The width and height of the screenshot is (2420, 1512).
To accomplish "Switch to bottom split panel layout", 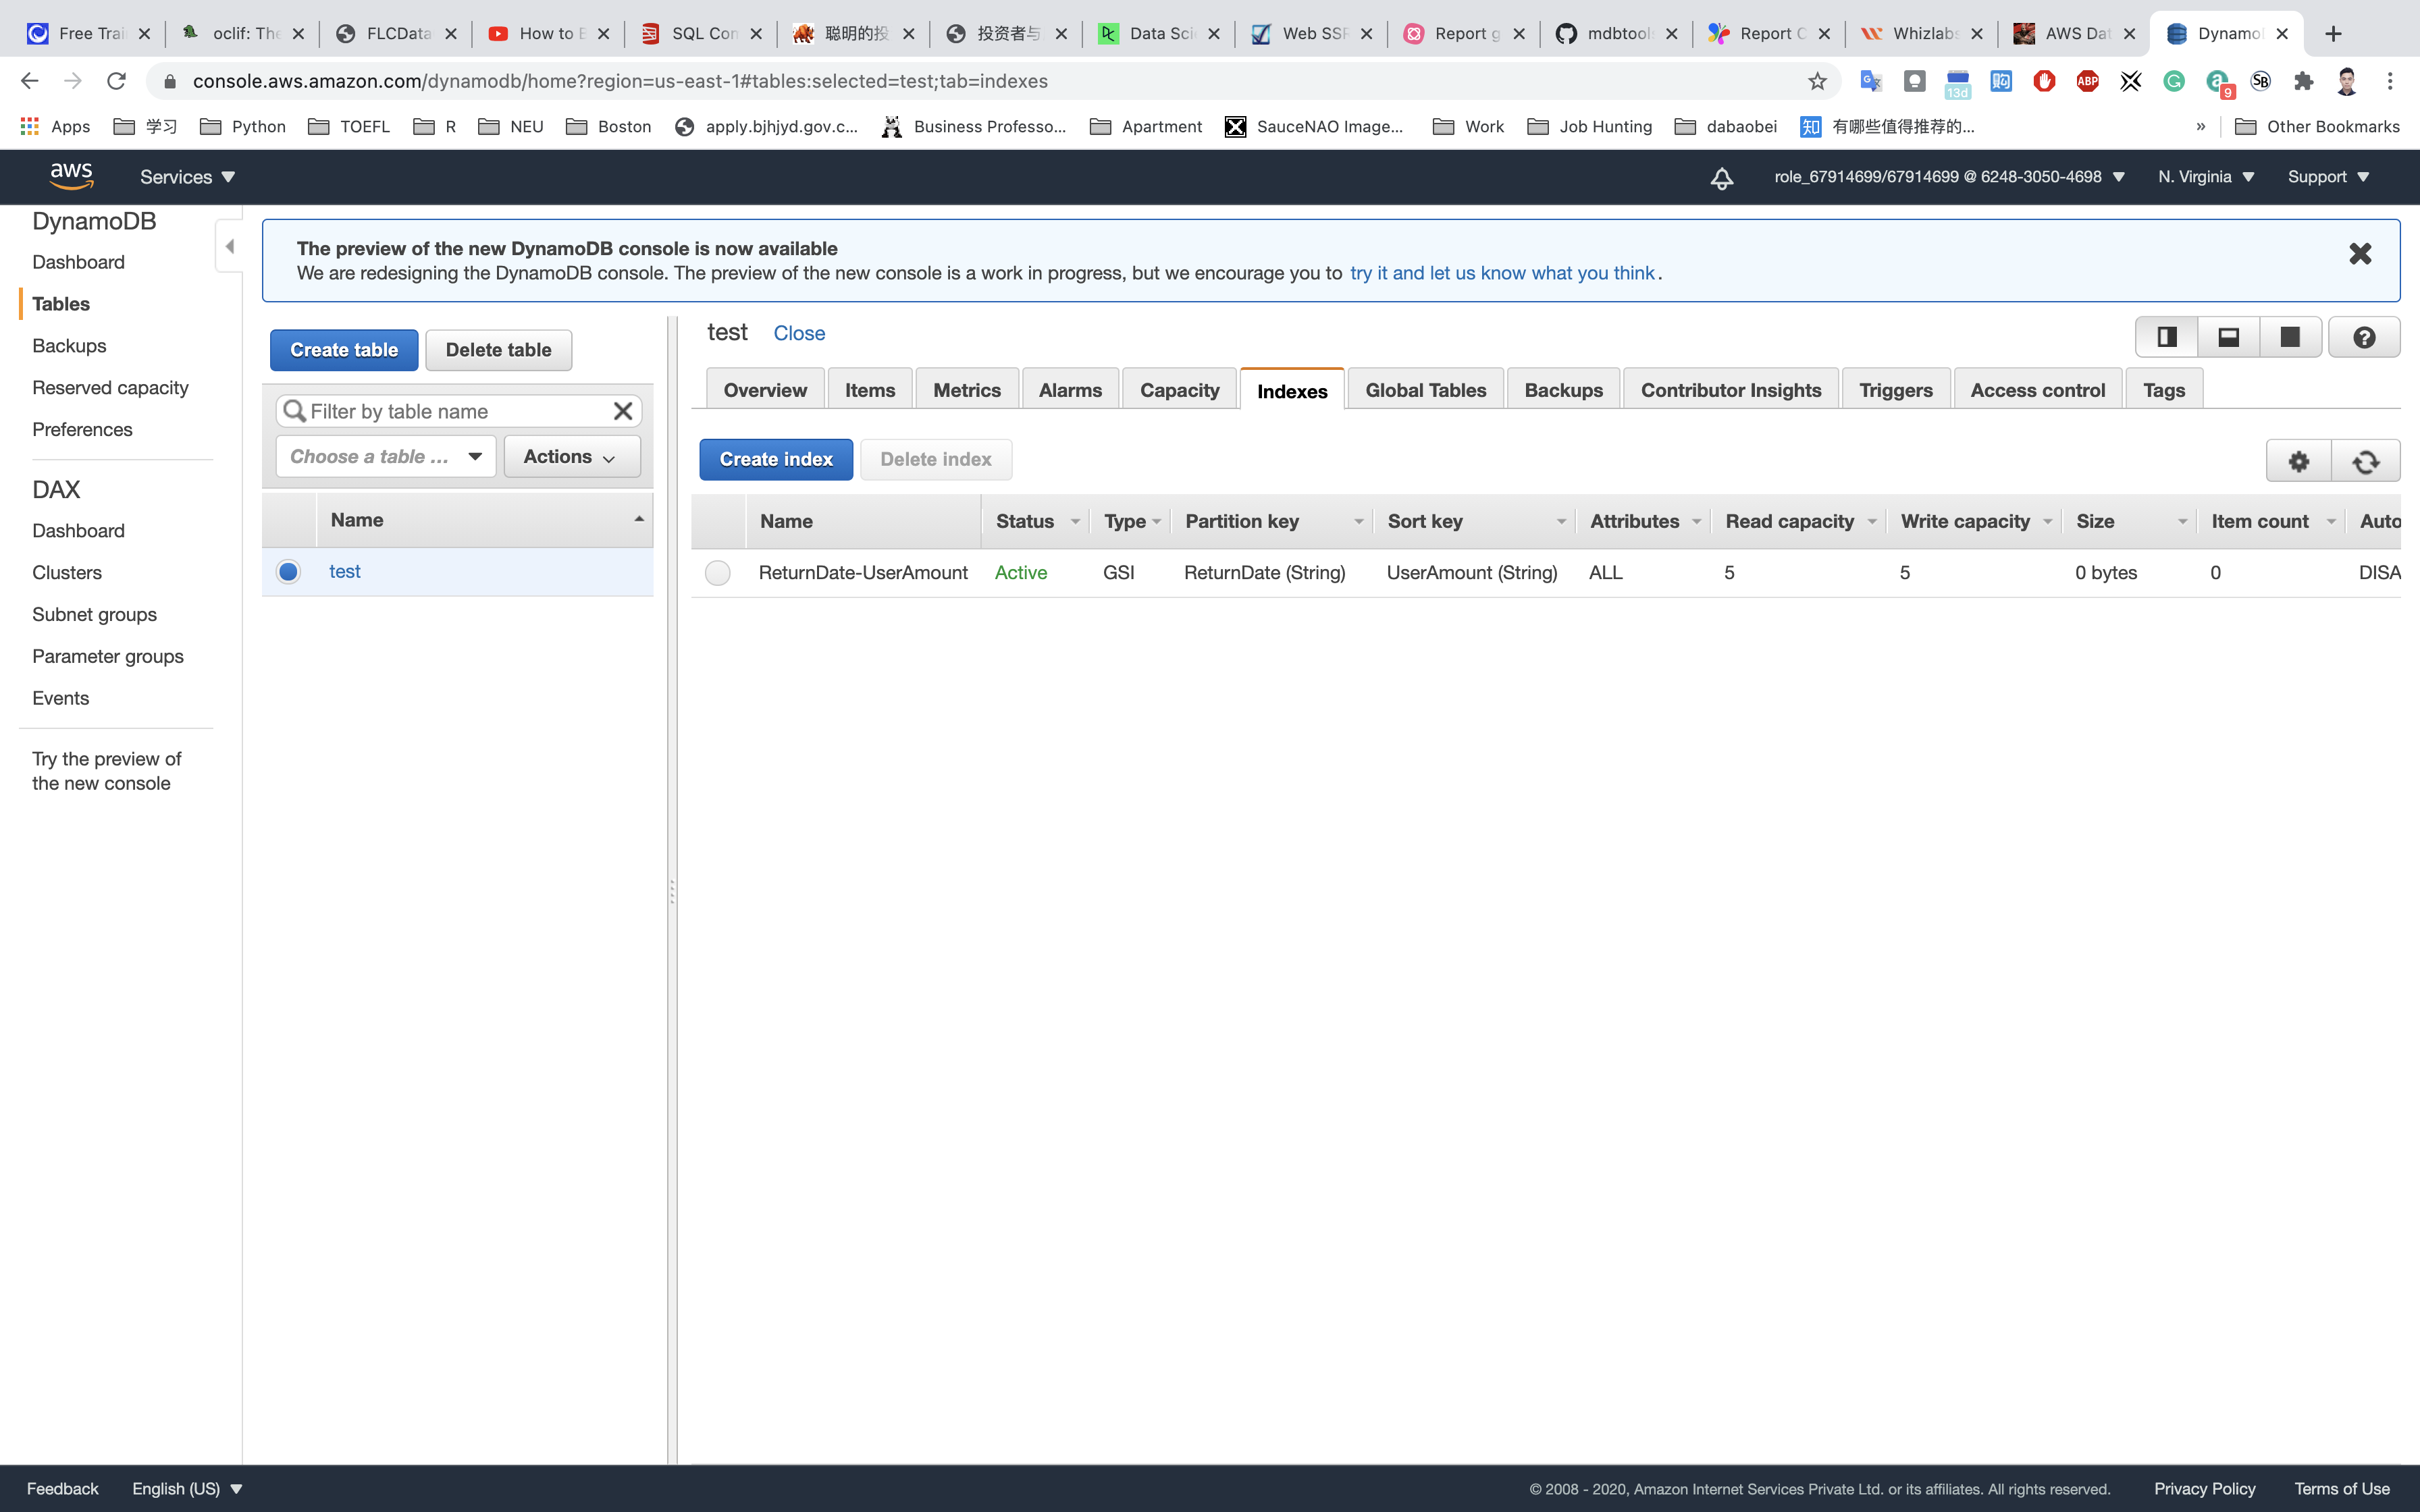I will [x=2228, y=337].
